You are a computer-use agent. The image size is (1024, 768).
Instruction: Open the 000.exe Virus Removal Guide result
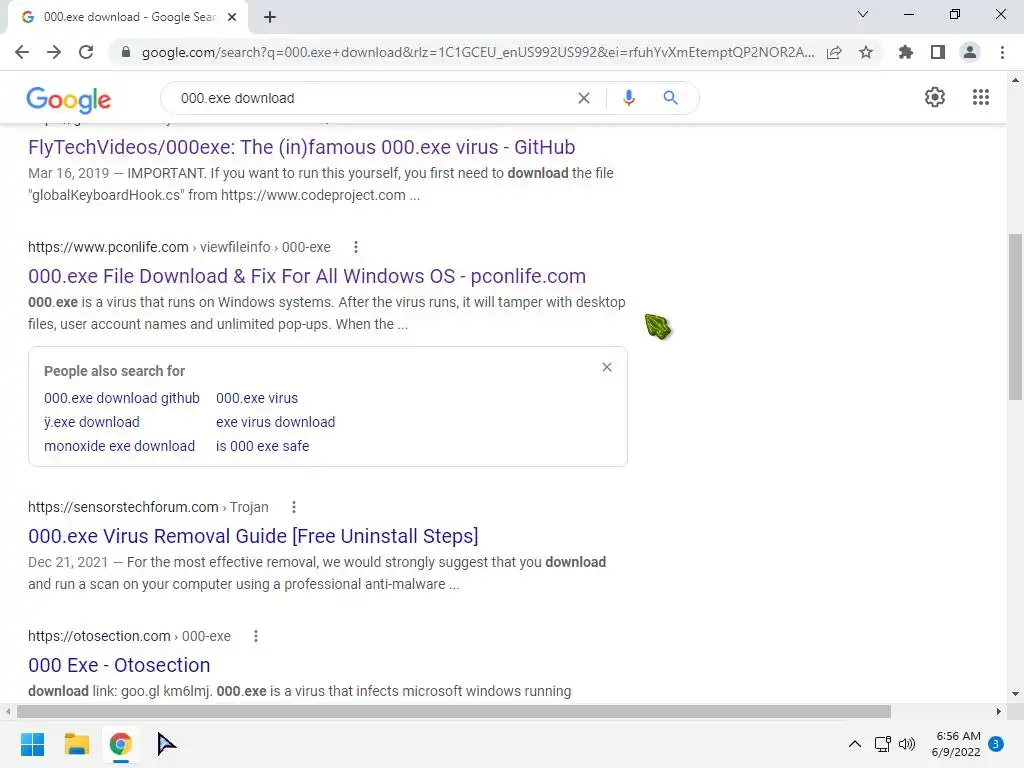(x=253, y=536)
